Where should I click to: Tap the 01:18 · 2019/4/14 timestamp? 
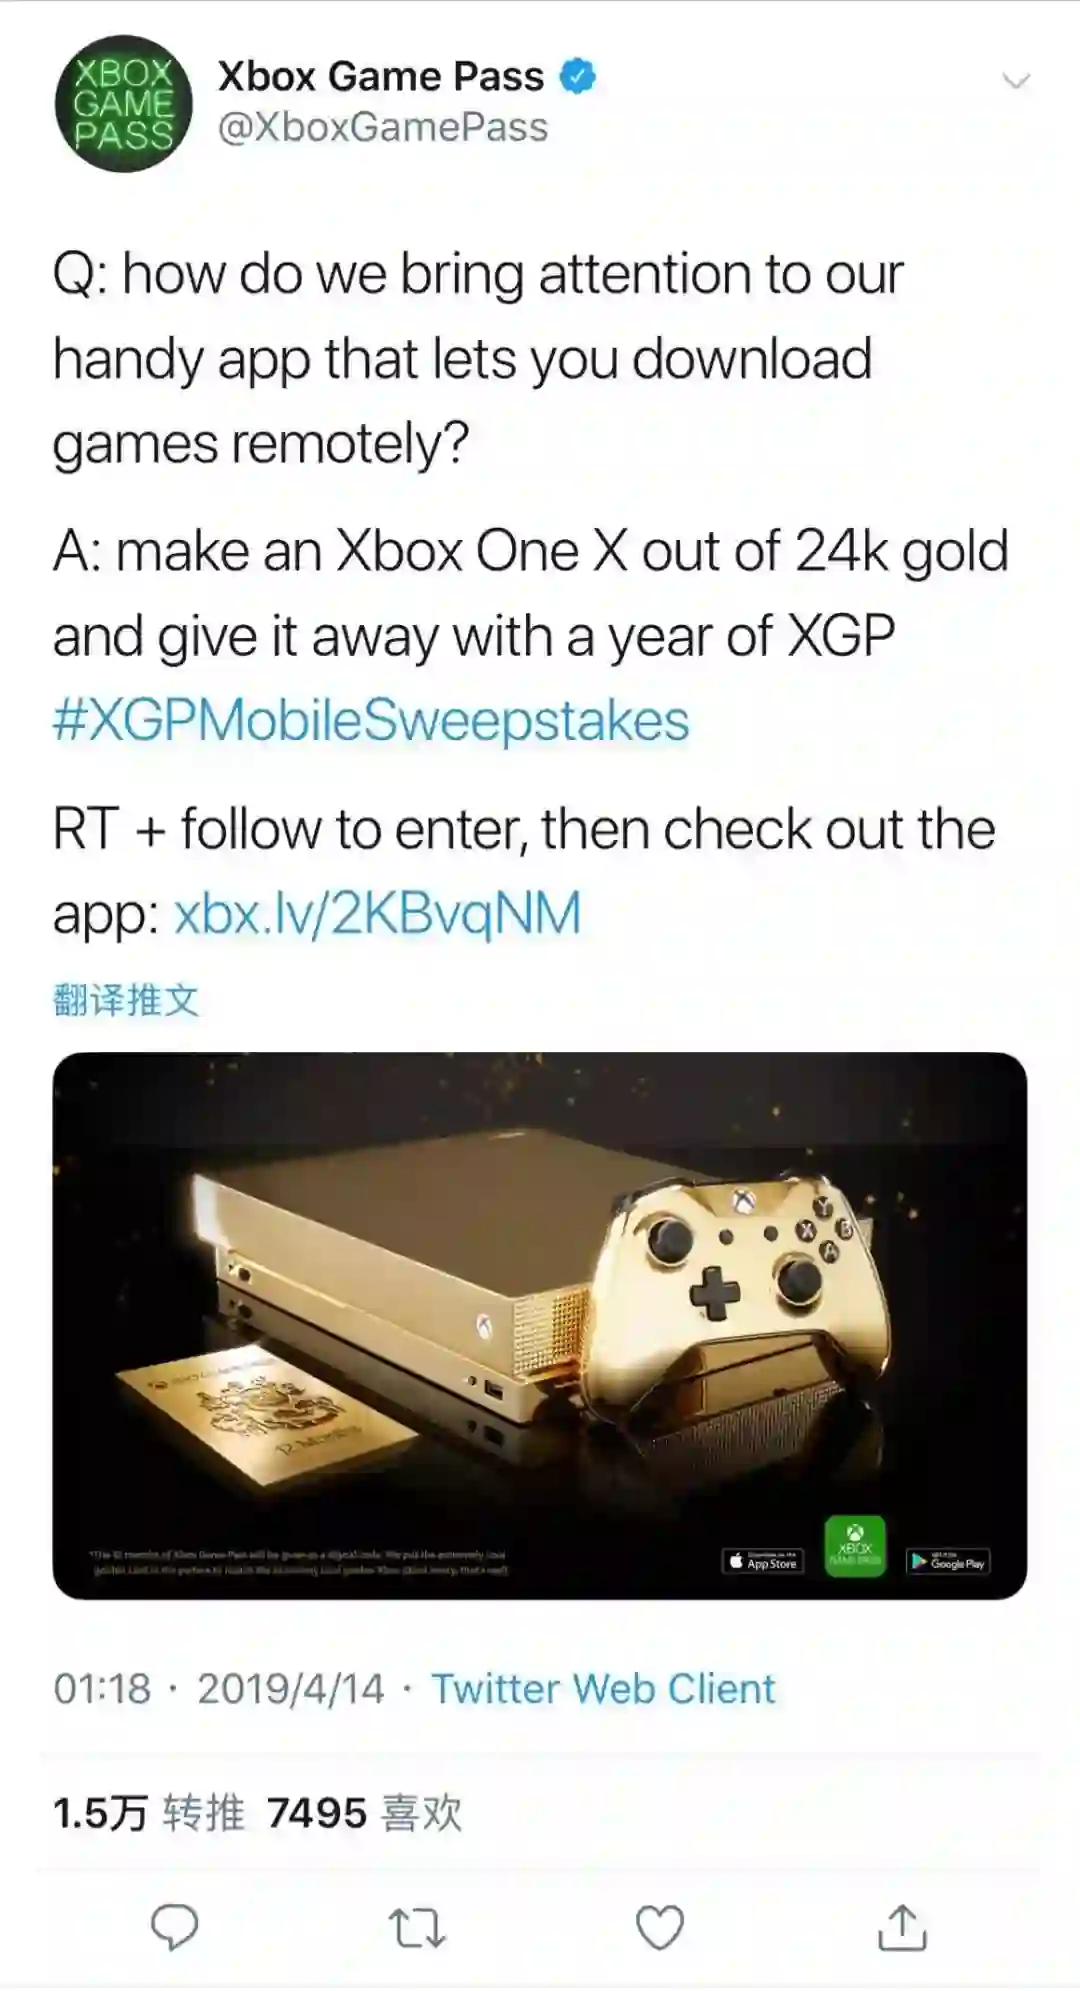219,1689
